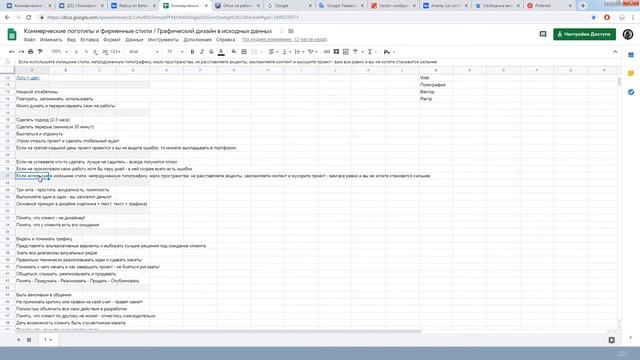Click the move to folder icon
The width and height of the screenshot is (640, 360).
click(x=291, y=31)
